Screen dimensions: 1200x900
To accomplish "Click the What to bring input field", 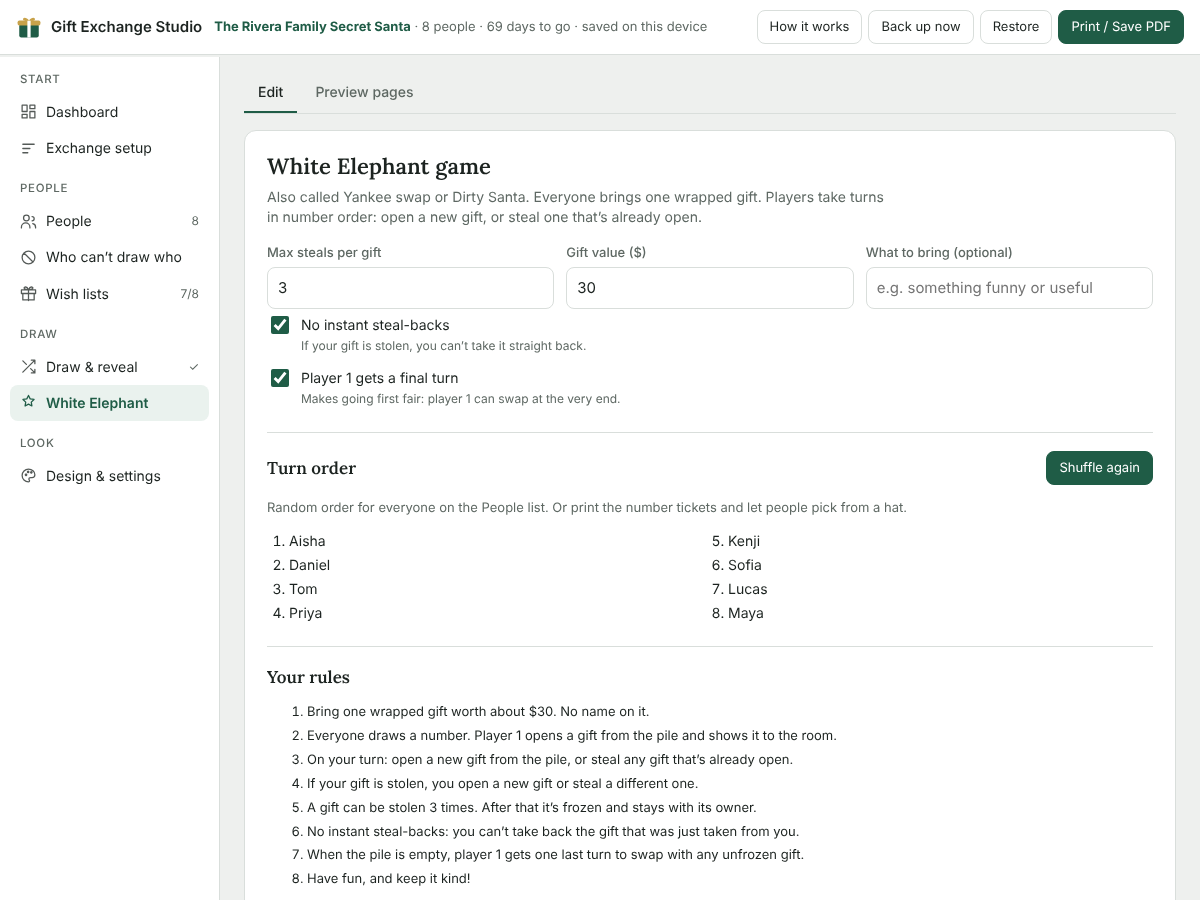I will click(1009, 288).
